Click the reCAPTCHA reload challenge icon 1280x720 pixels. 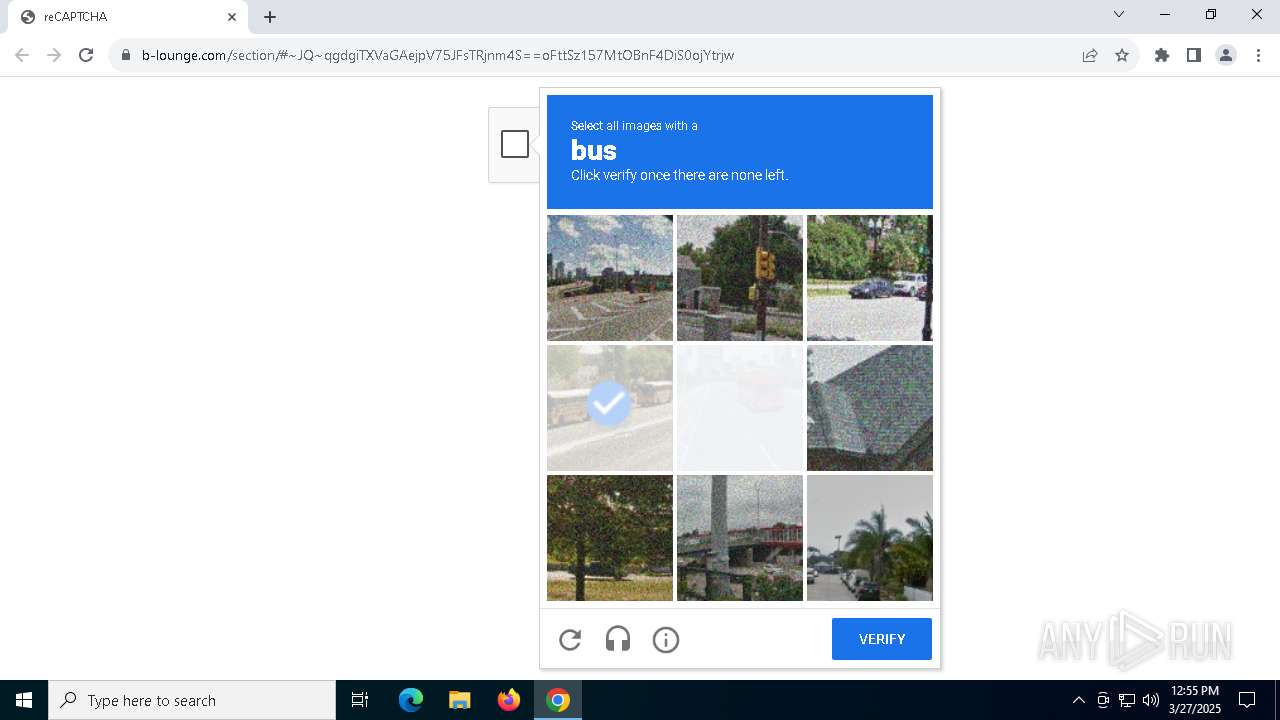pyautogui.click(x=570, y=640)
